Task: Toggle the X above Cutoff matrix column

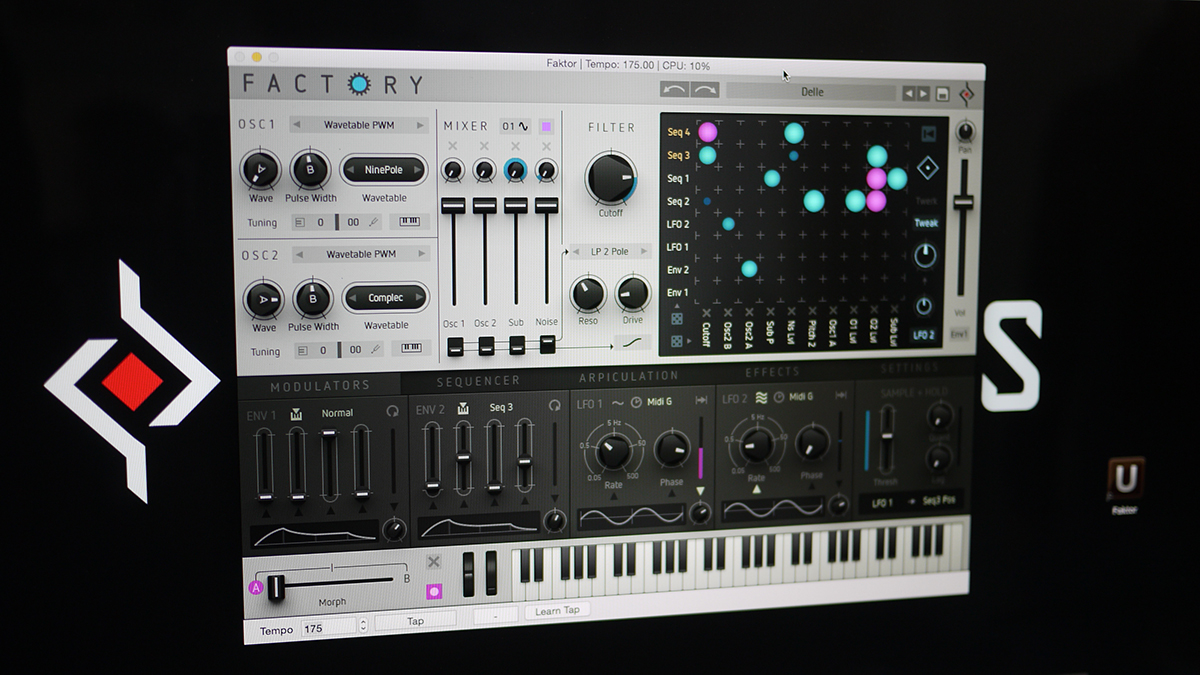Action: pyautogui.click(x=707, y=314)
